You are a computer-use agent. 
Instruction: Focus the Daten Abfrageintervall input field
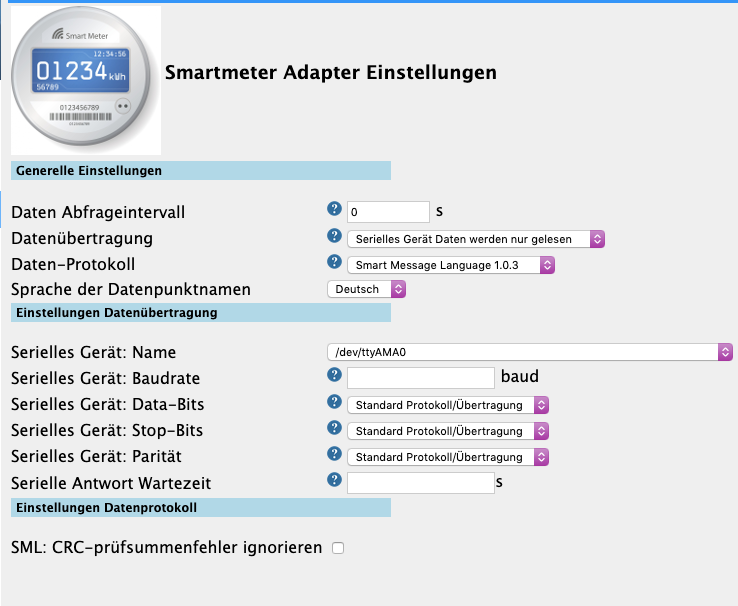point(388,212)
